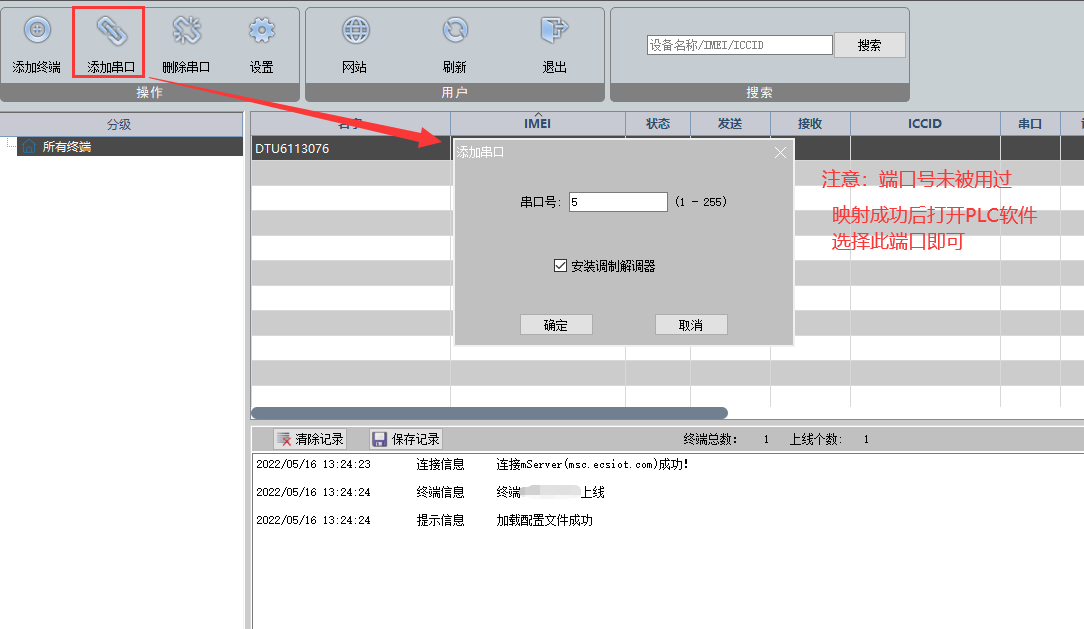Click 取消 to cancel the dialog
Image resolution: width=1084 pixels, height=629 pixels.
pyautogui.click(x=691, y=325)
